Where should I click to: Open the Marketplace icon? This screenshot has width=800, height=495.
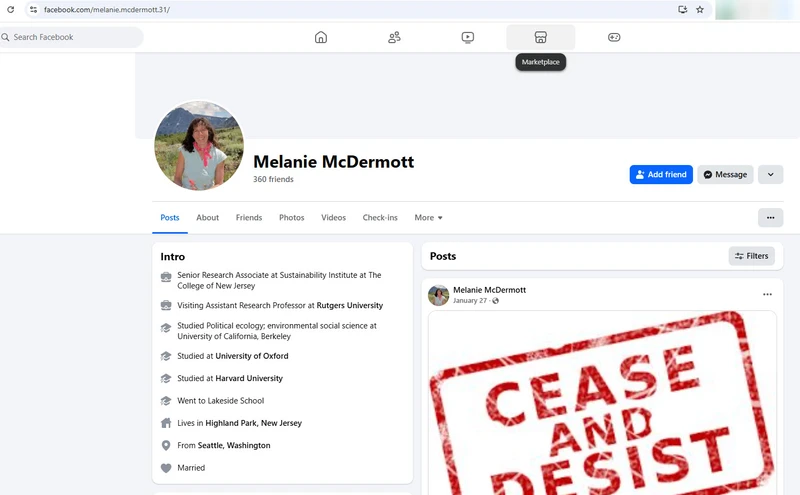tap(541, 37)
